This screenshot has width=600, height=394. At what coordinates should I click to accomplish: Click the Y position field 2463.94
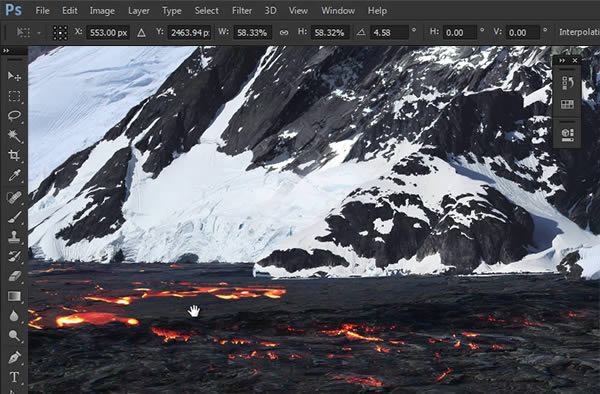tap(189, 33)
